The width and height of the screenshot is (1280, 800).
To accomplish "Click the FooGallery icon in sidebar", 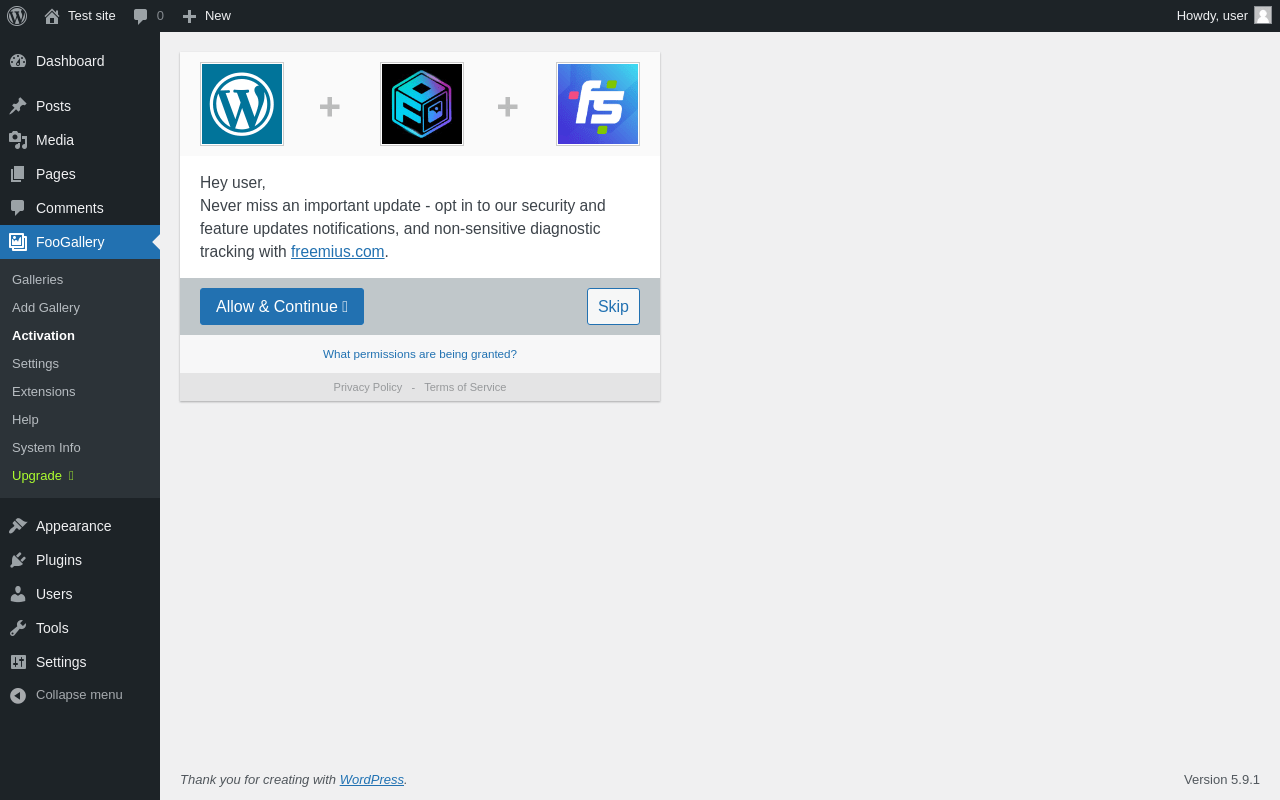I will click(x=18, y=242).
